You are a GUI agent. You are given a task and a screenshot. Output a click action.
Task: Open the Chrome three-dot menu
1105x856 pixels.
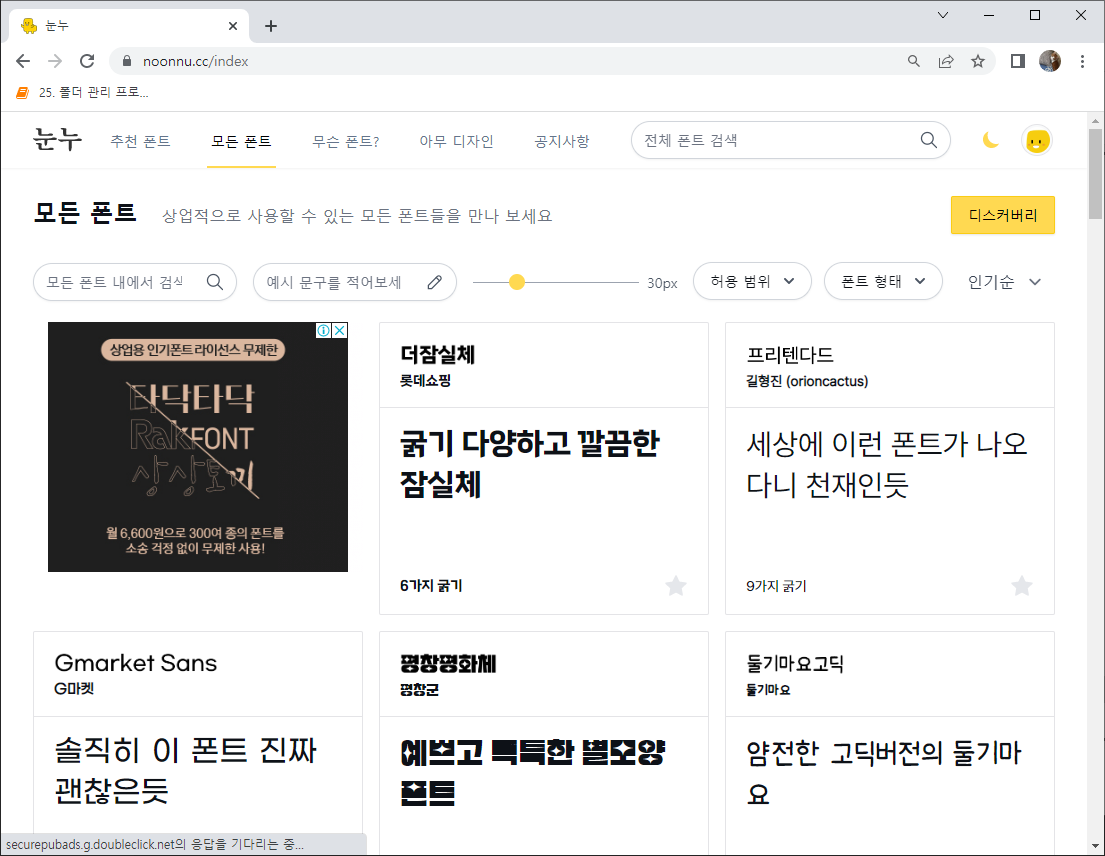[x=1082, y=61]
